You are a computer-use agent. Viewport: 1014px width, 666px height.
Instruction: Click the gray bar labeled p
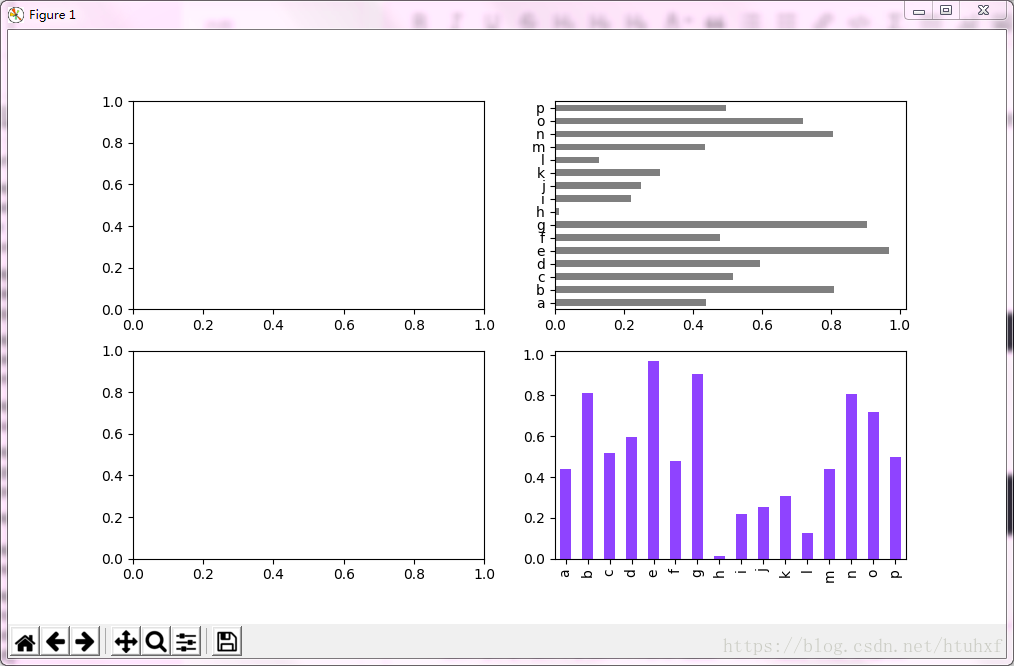pyautogui.click(x=640, y=108)
